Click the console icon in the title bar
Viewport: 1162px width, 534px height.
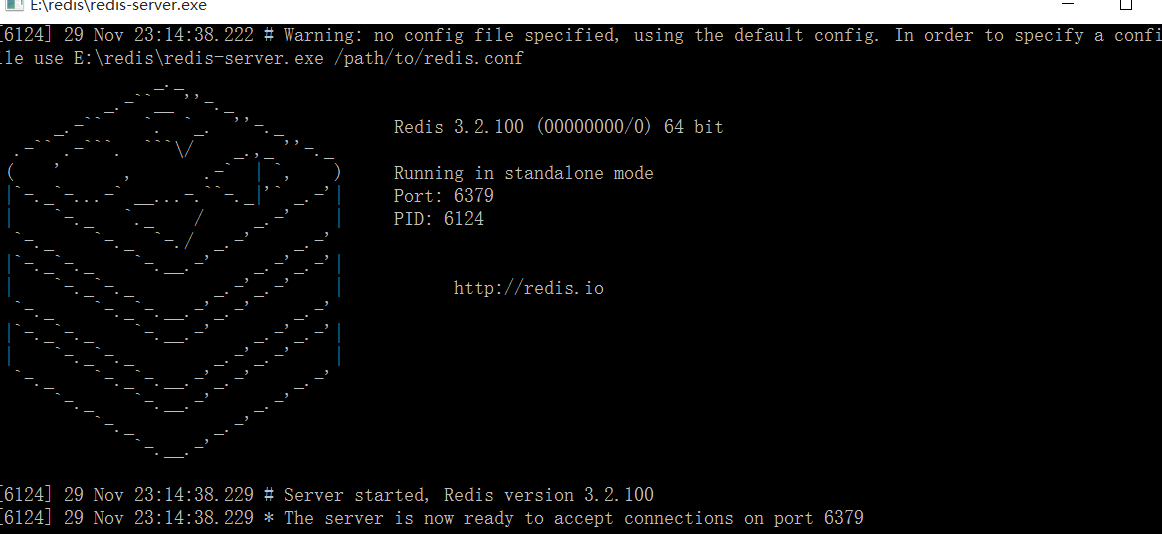[x=14, y=5]
